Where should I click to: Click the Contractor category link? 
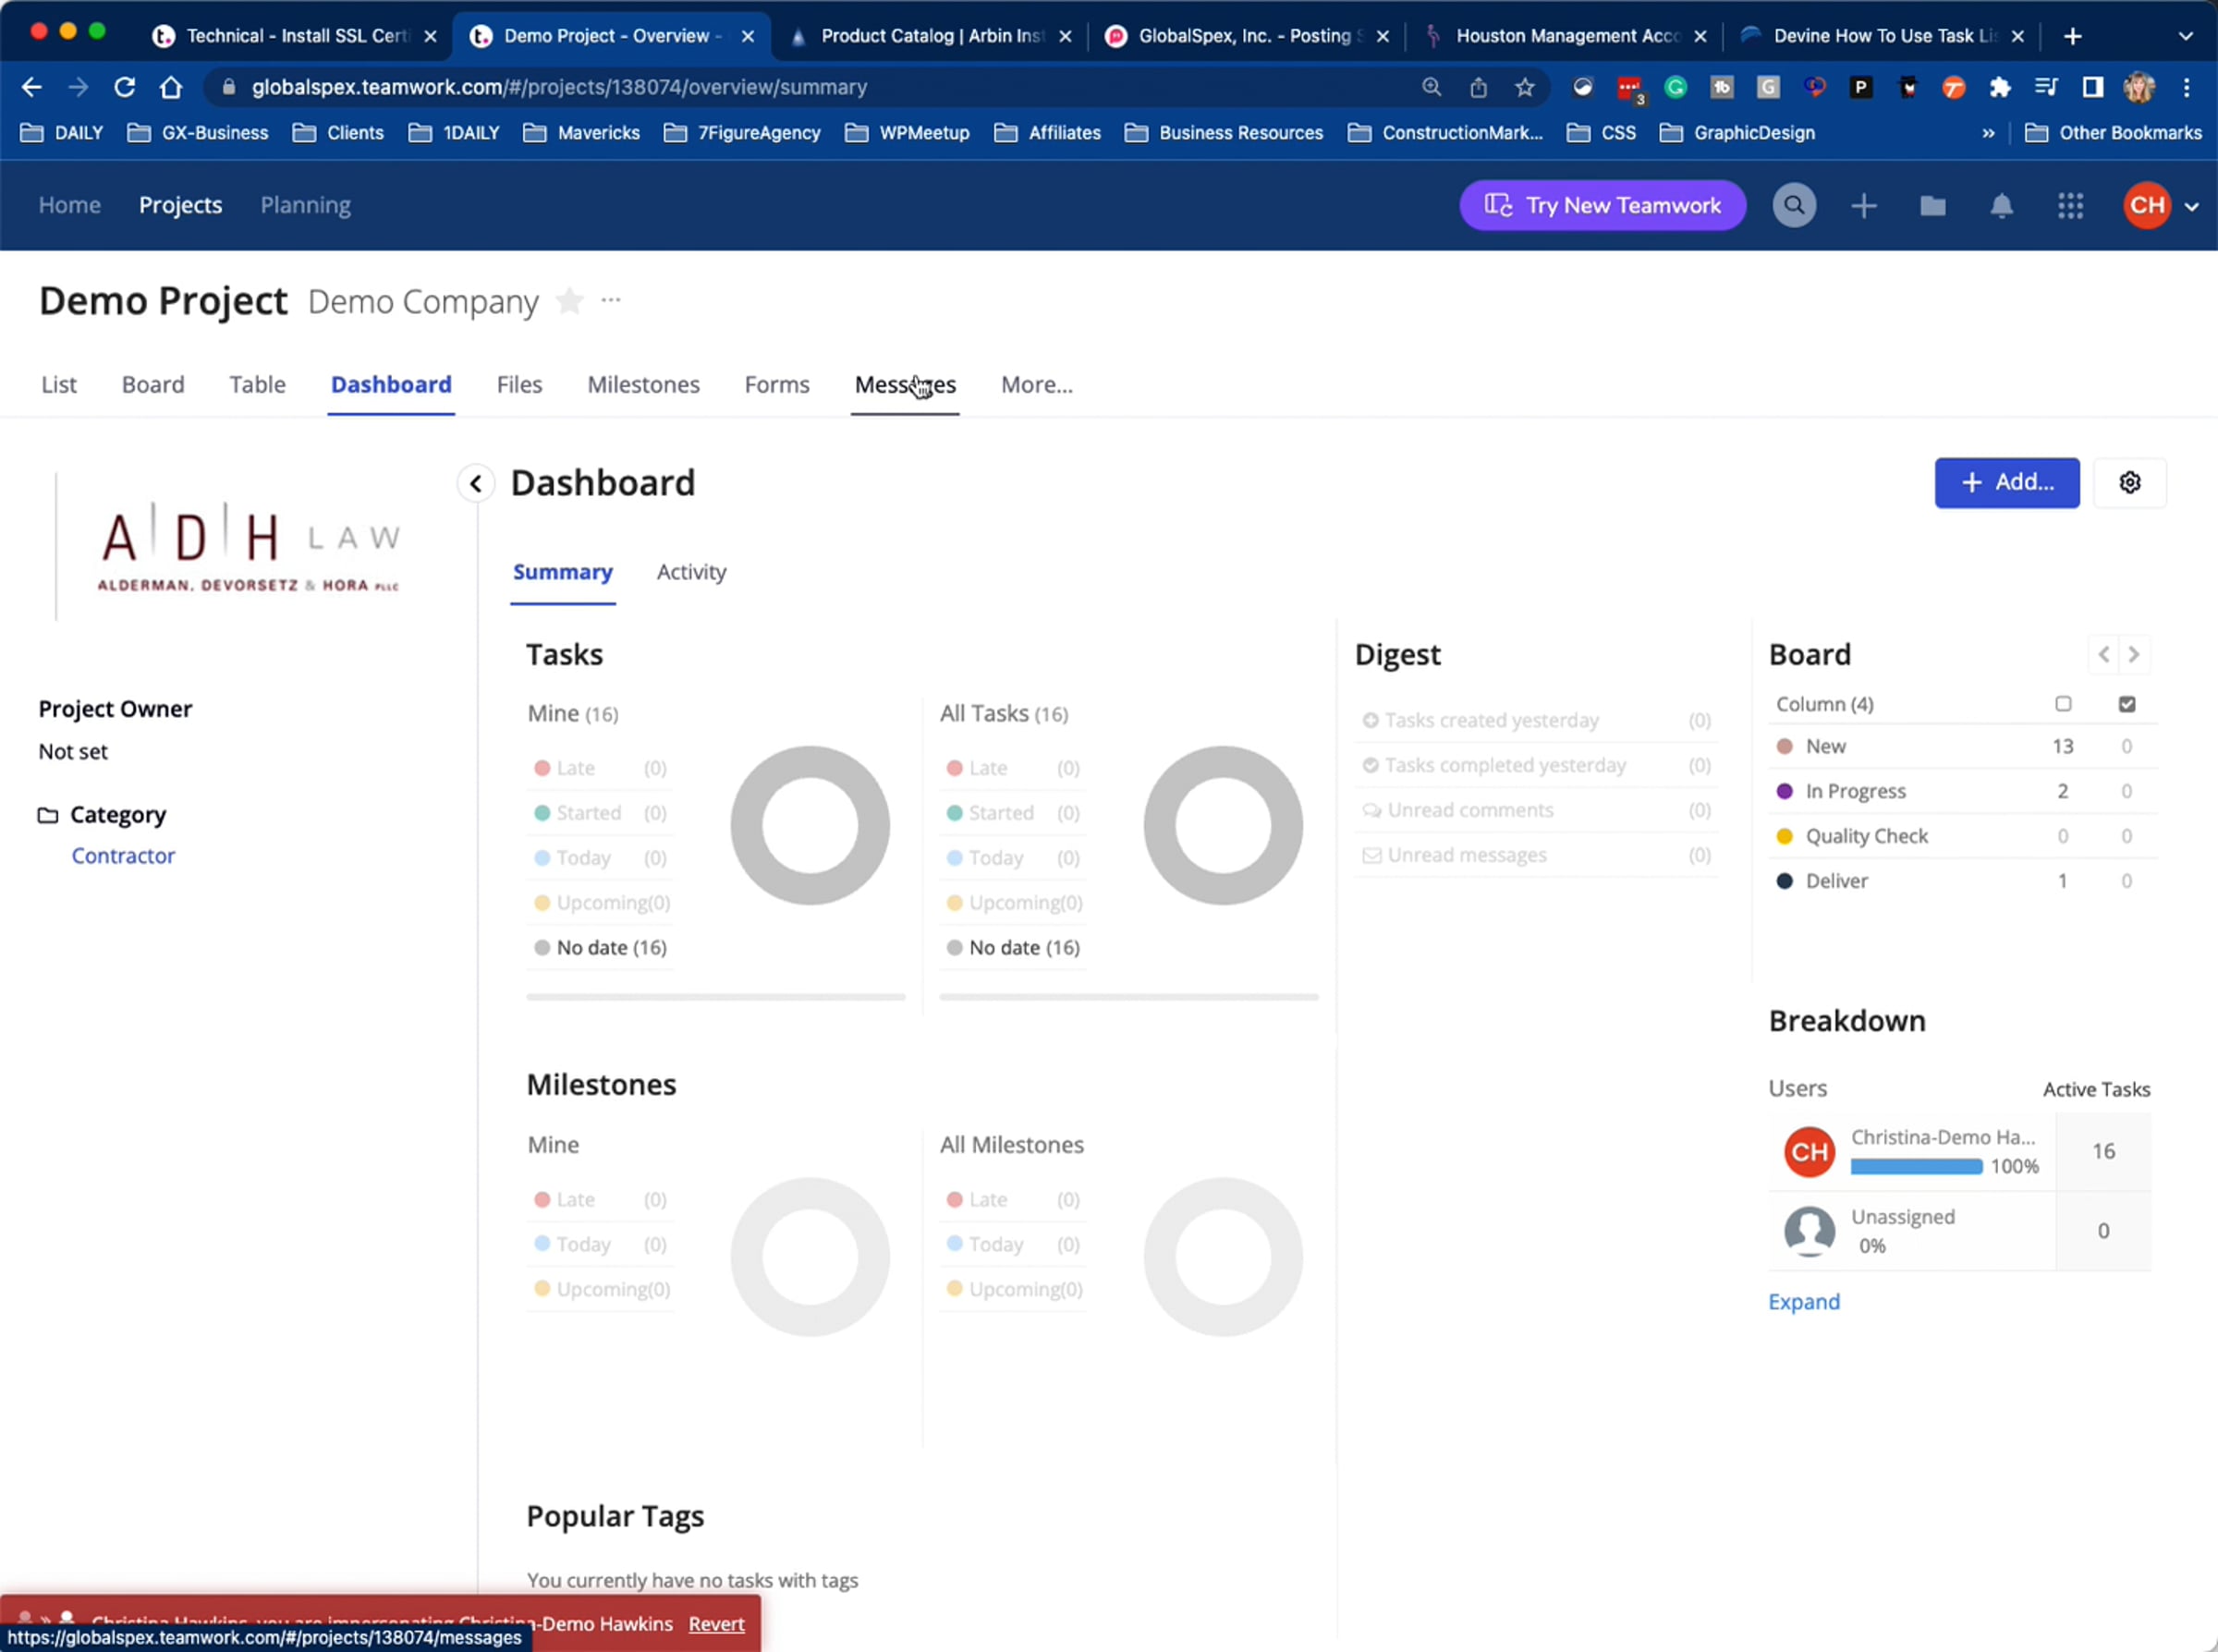(x=123, y=856)
